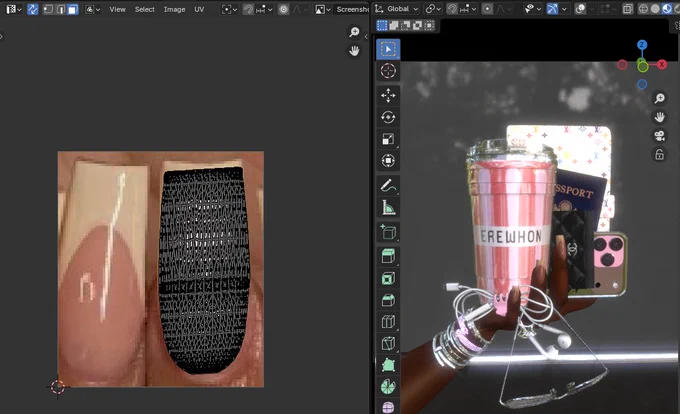680x414 pixels.
Task: Open the image browse dropdown
Action: [323, 9]
